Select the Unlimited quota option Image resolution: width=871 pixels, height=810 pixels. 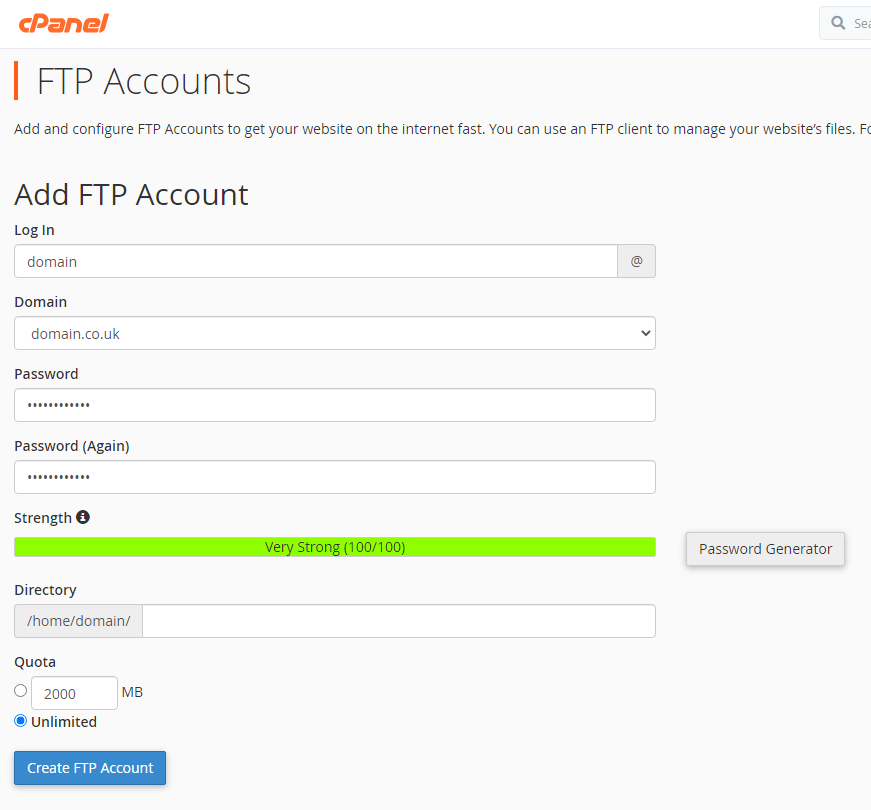(20, 720)
